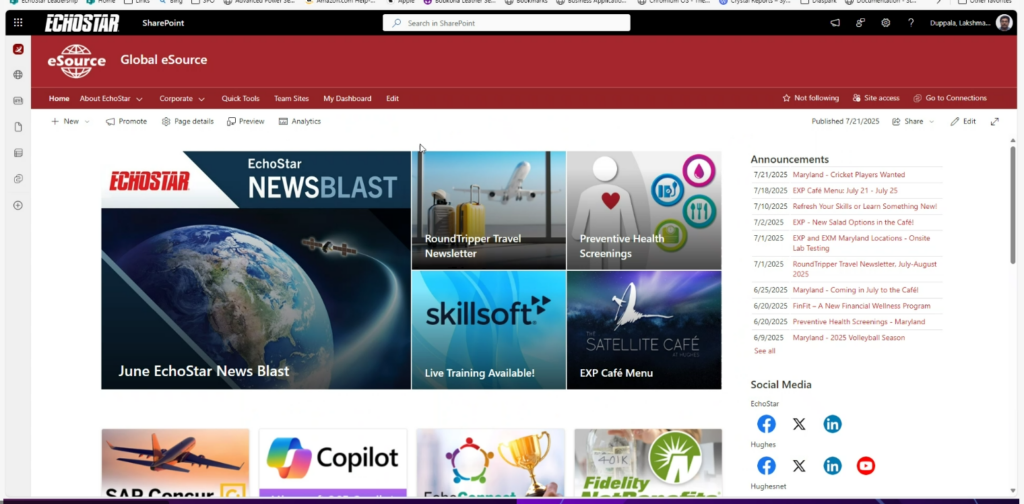Open the Copilot card
The width and height of the screenshot is (1024, 504).
333,463
